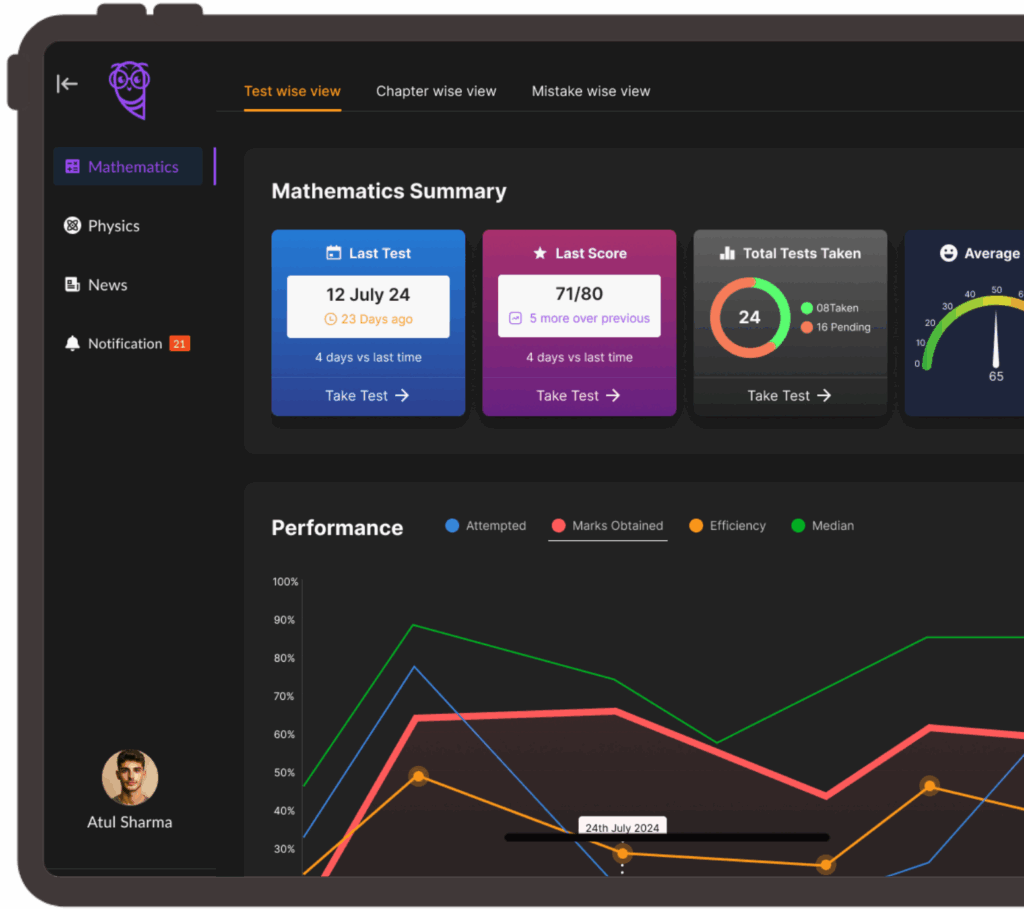This screenshot has height=909, width=1024.
Task: Click the News newspaper icon
Action: (x=72, y=285)
